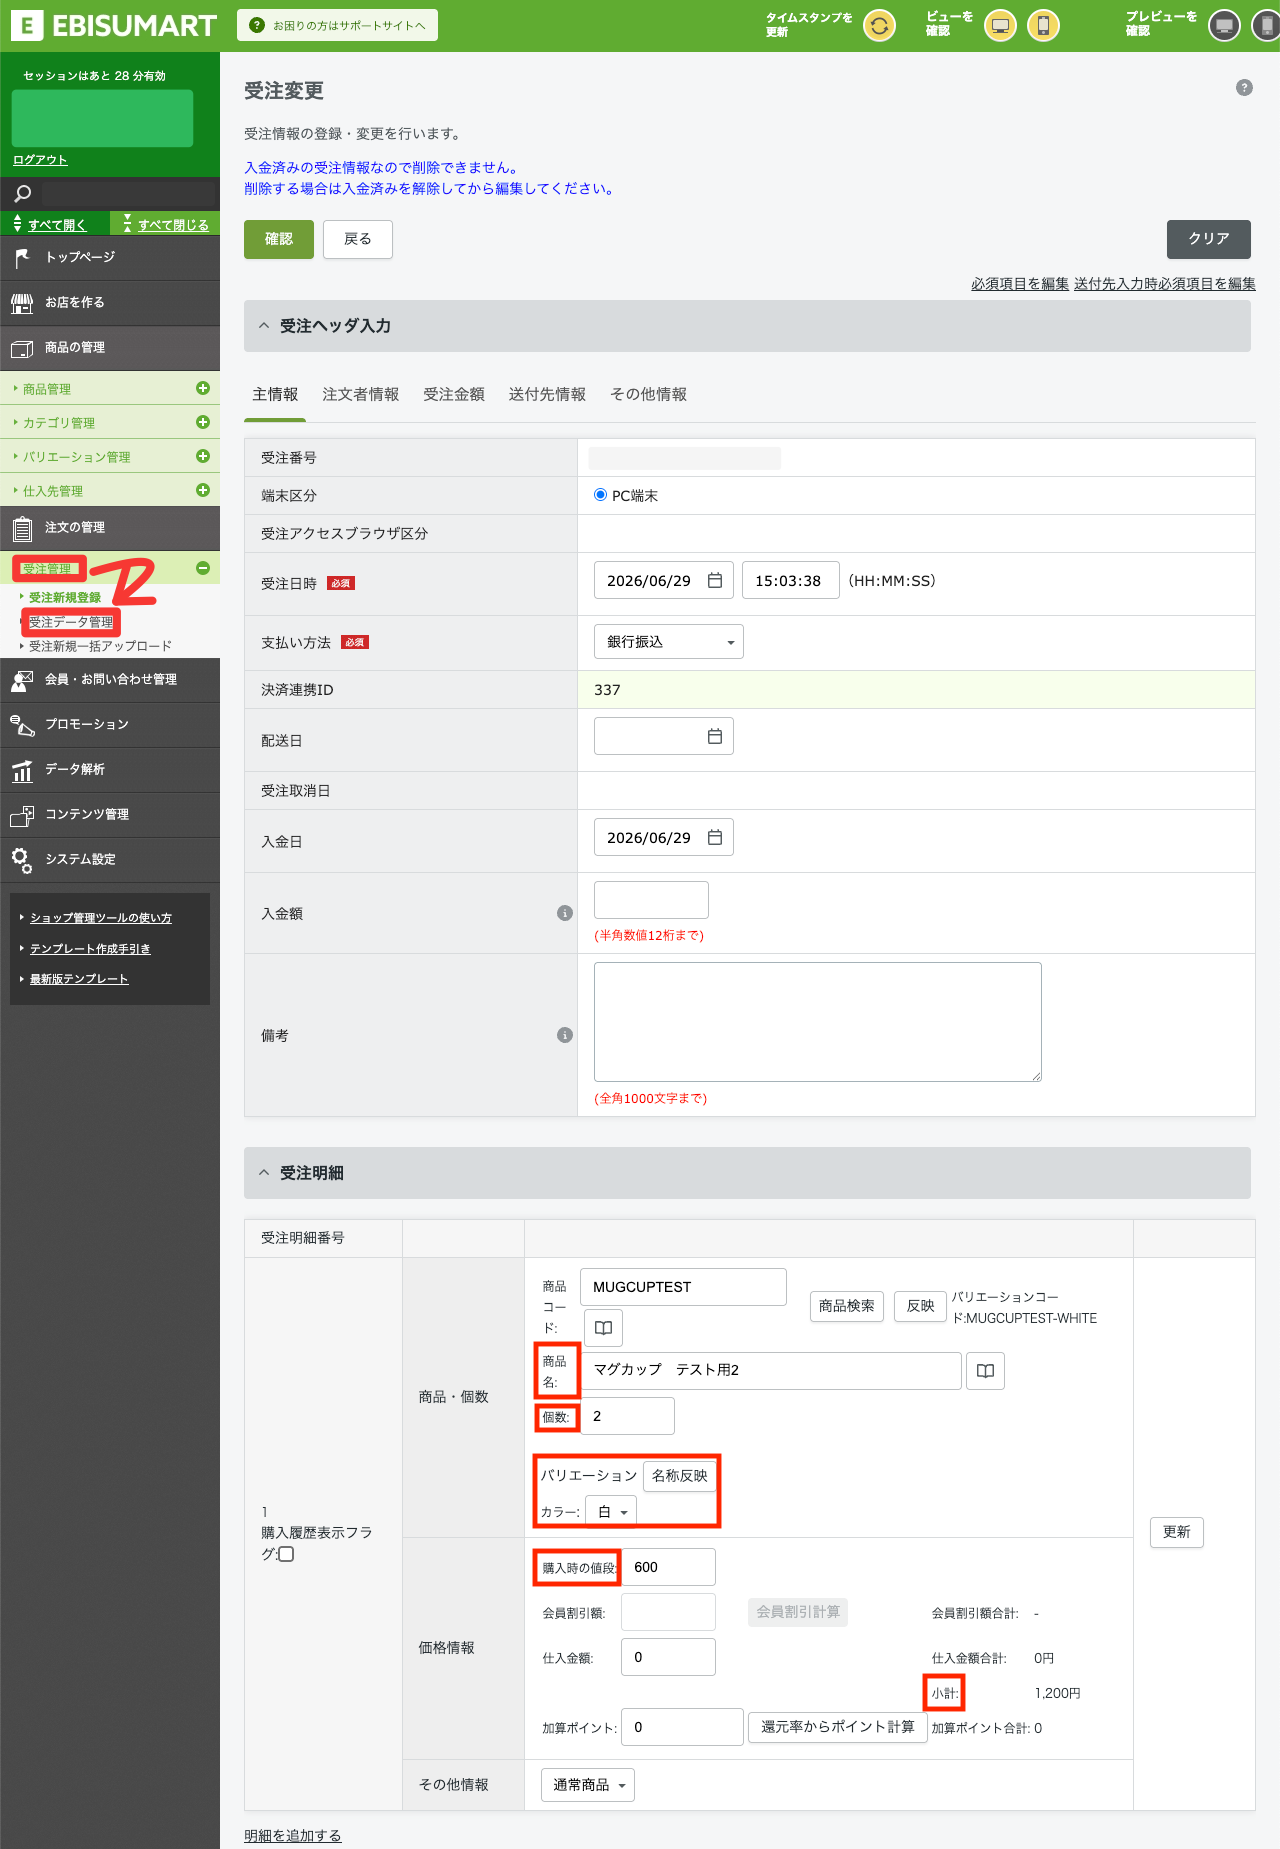Viewport: 1280px width, 1849px height.
Task: Collapse the 受注ヘッダ入力 section
Action: [264, 326]
